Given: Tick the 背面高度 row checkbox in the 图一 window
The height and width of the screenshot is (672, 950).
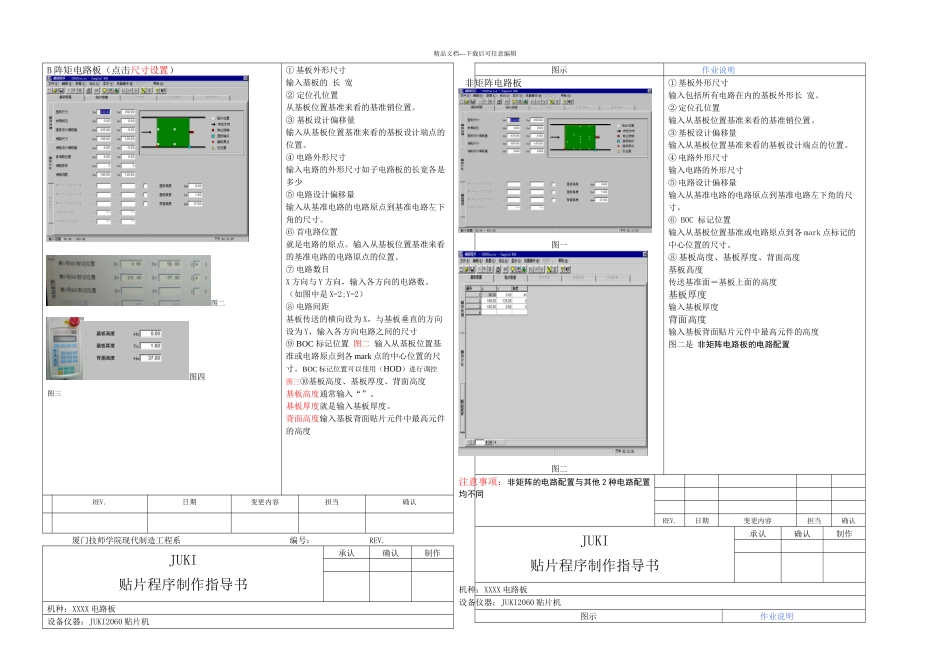Looking at the screenshot, I should (554, 200).
